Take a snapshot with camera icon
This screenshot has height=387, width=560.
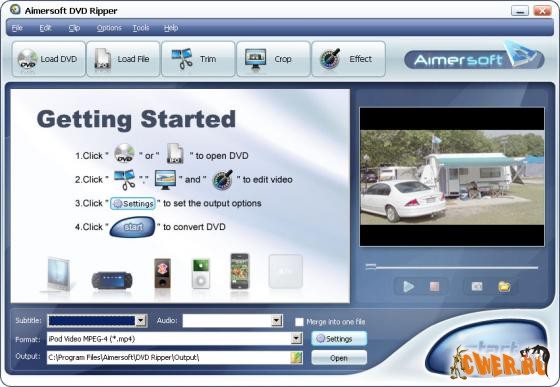[x=477, y=286]
